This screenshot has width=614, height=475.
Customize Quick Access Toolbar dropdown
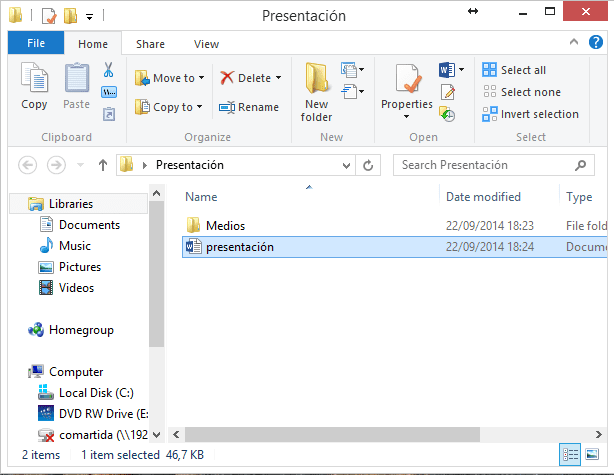tap(90, 16)
